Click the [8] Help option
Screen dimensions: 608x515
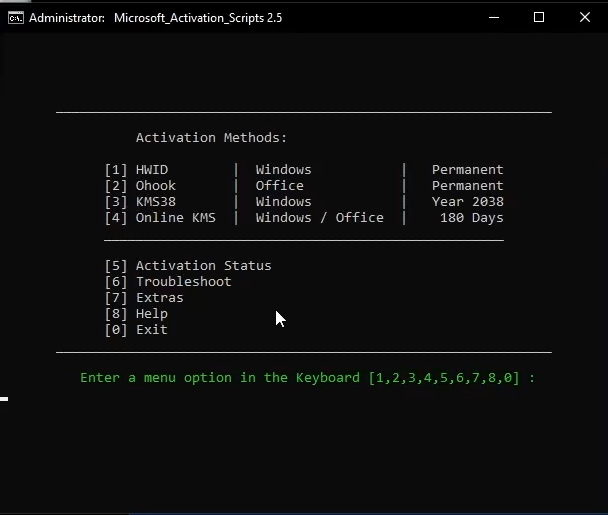(136, 314)
